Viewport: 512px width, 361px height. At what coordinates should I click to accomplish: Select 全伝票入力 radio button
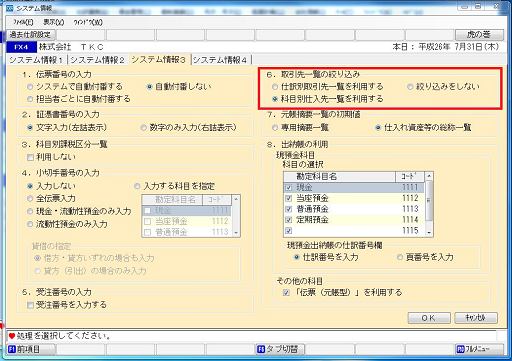pyautogui.click(x=30, y=199)
